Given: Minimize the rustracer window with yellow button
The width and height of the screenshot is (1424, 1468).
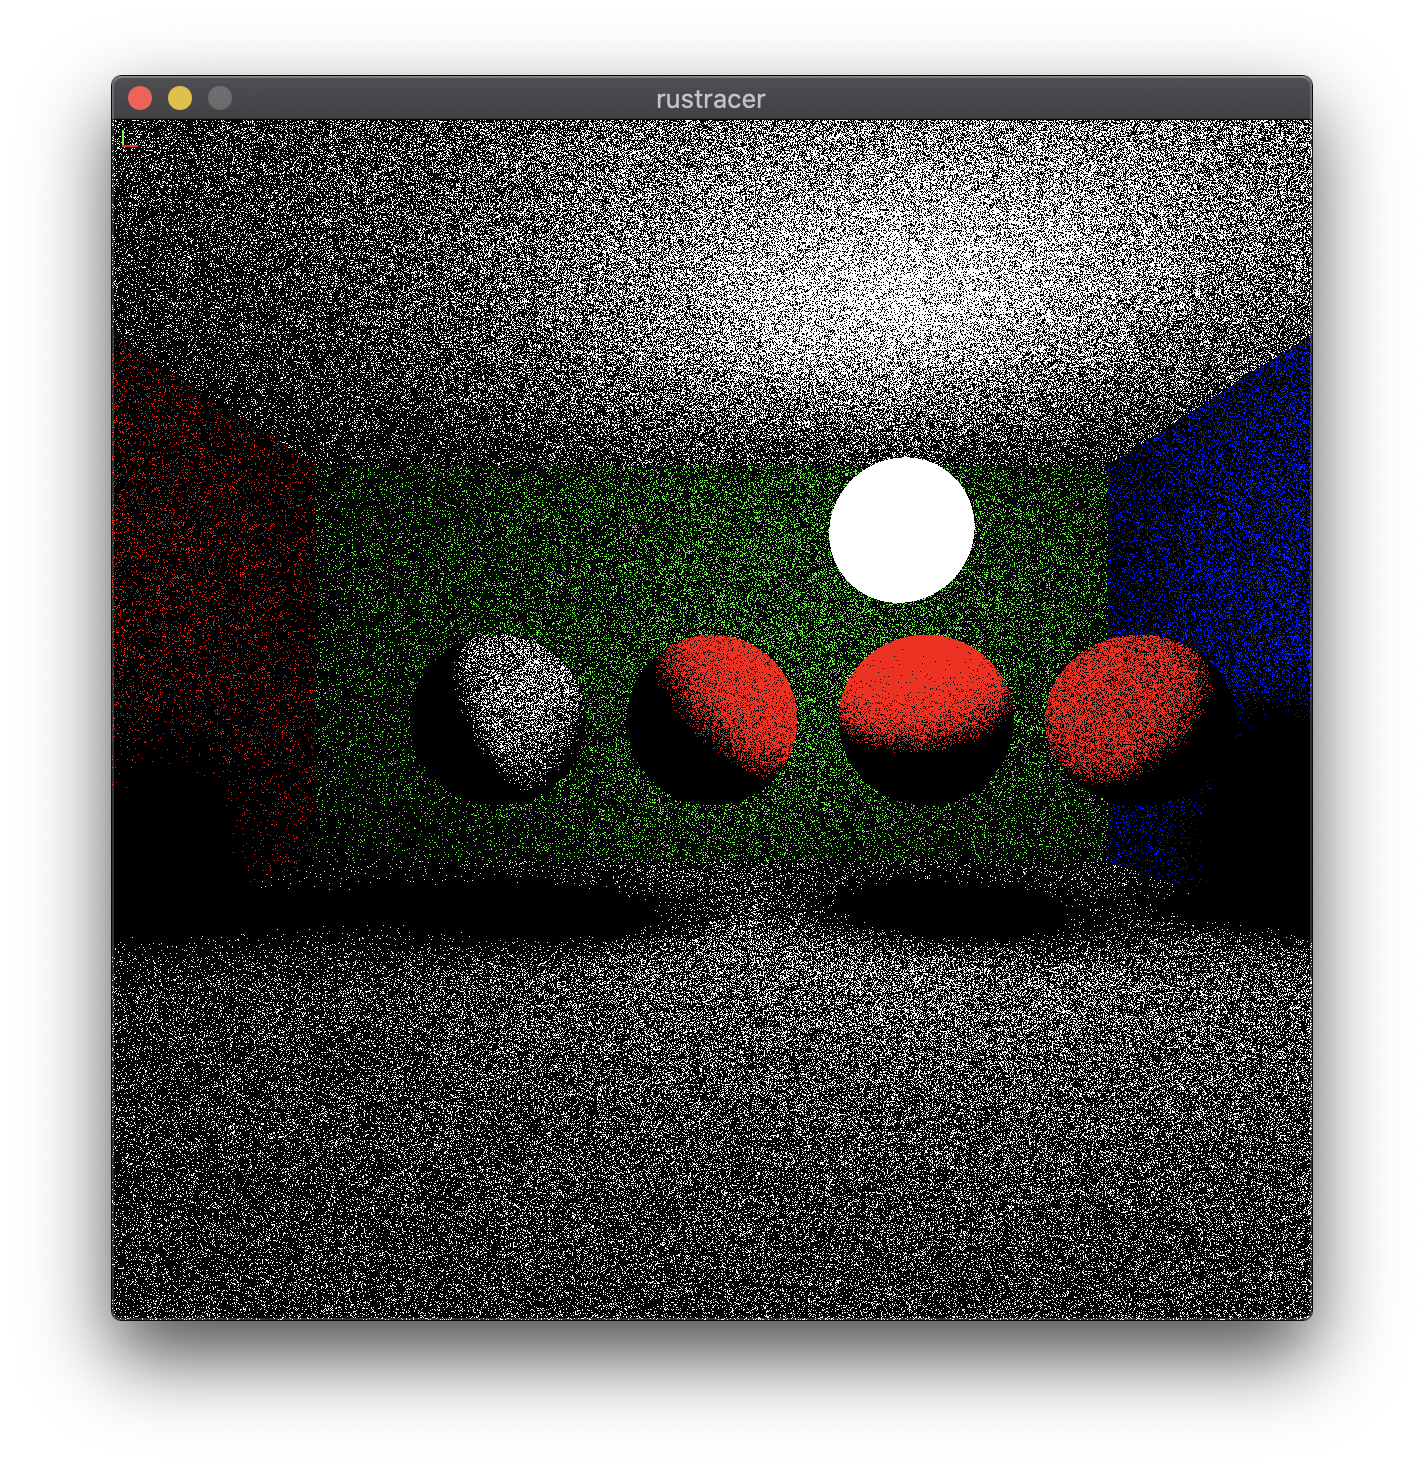Looking at the screenshot, I should [180, 98].
